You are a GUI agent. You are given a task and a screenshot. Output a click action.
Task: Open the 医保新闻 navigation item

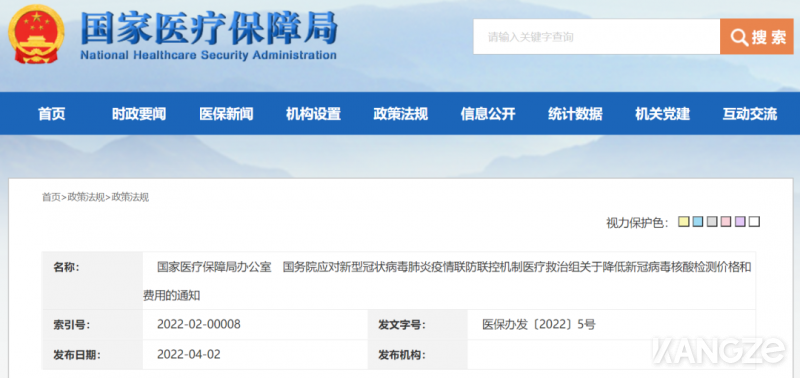coord(226,114)
